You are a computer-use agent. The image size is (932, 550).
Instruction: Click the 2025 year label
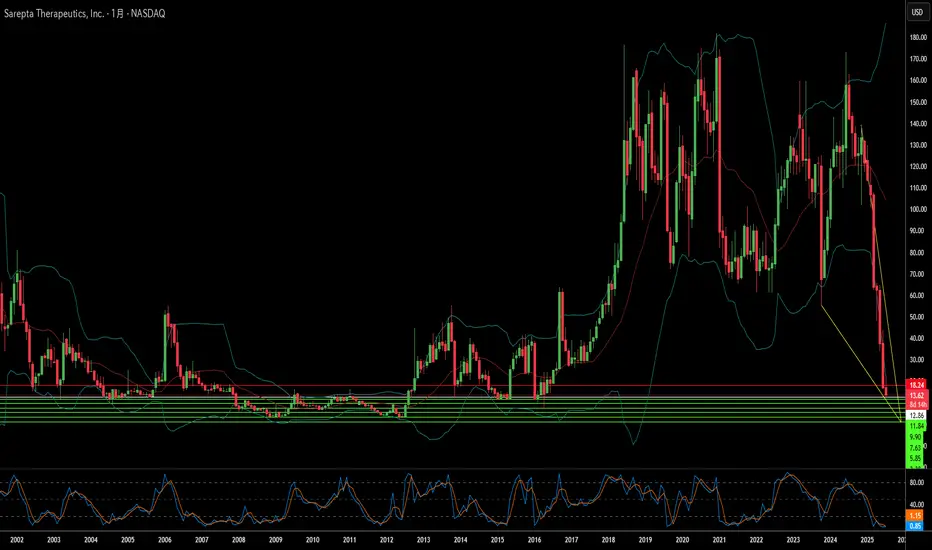(867, 540)
